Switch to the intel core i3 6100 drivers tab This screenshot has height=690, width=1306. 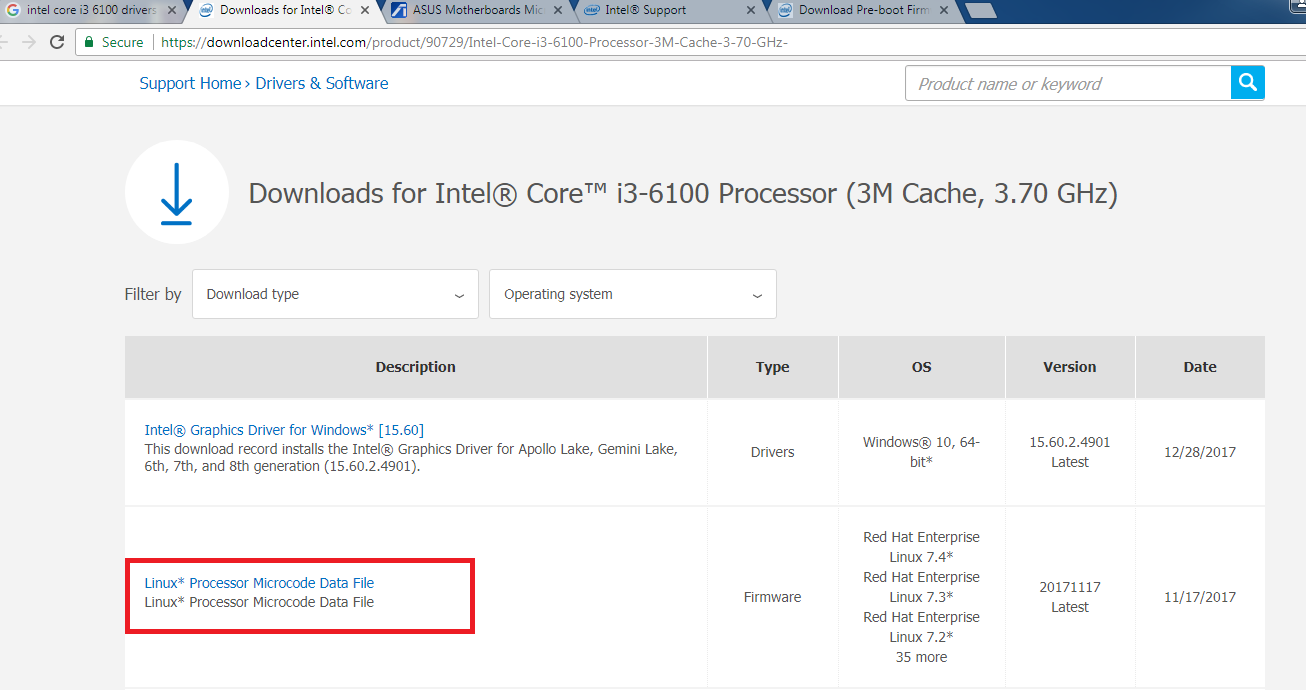pos(90,10)
